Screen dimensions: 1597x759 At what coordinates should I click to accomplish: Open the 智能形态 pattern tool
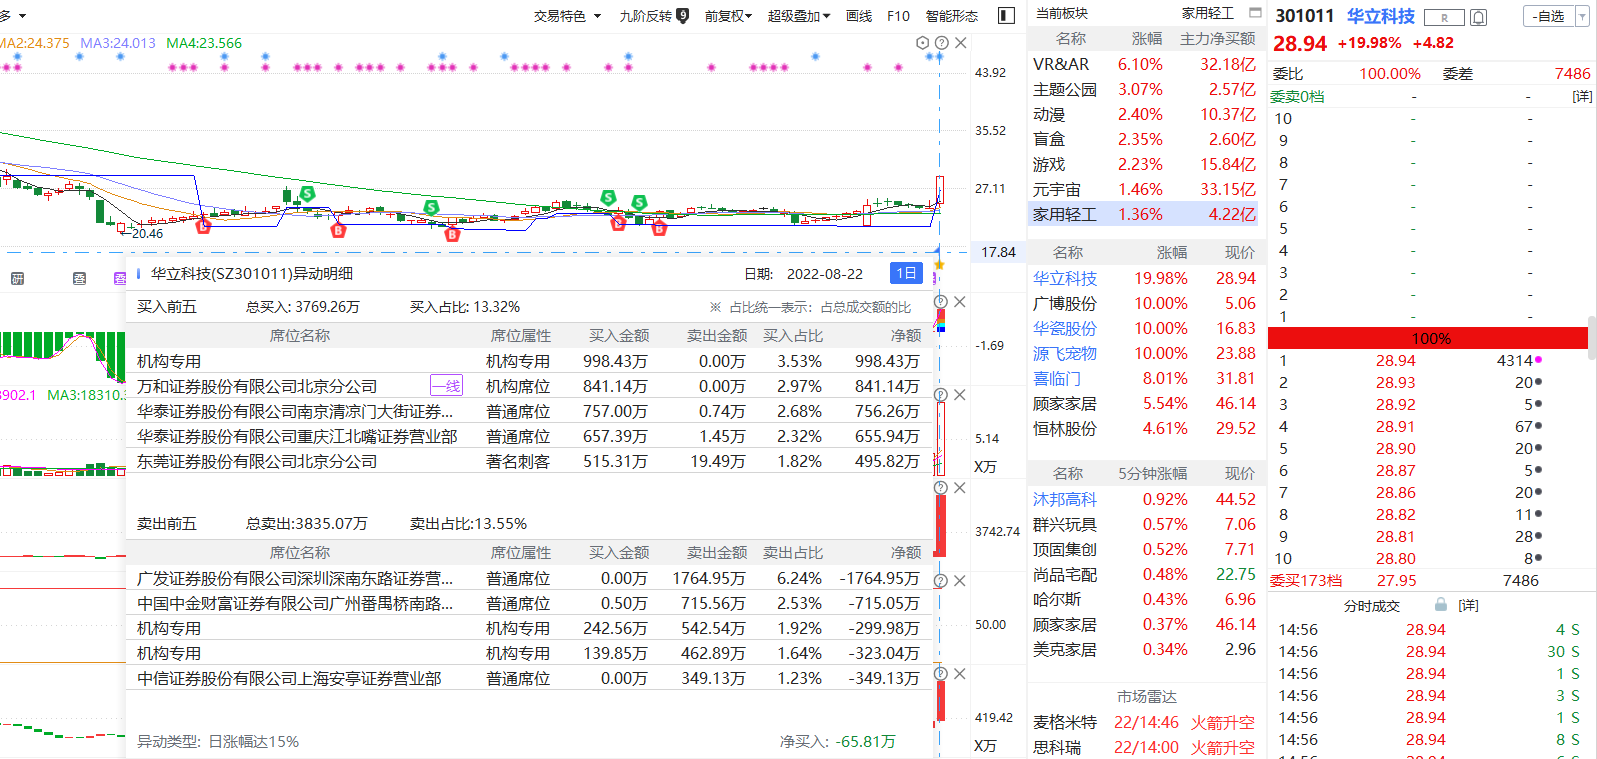click(x=951, y=16)
